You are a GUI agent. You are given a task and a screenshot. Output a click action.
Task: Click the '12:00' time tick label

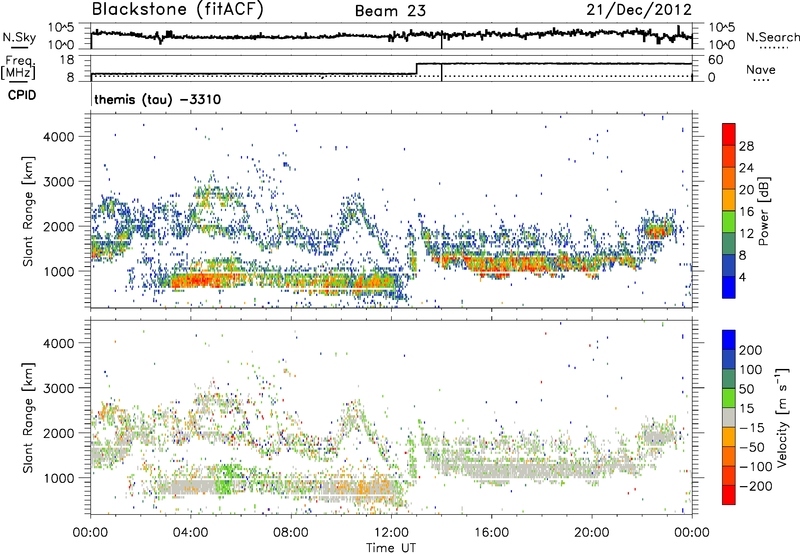coord(391,533)
